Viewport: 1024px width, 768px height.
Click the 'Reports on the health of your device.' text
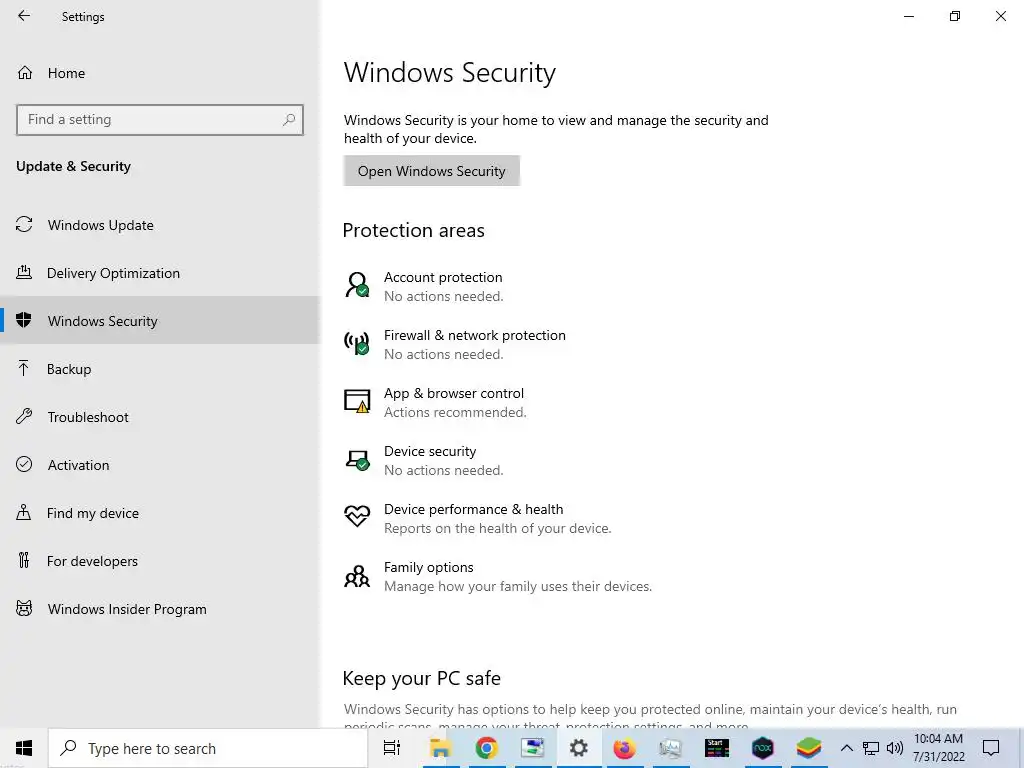click(498, 528)
